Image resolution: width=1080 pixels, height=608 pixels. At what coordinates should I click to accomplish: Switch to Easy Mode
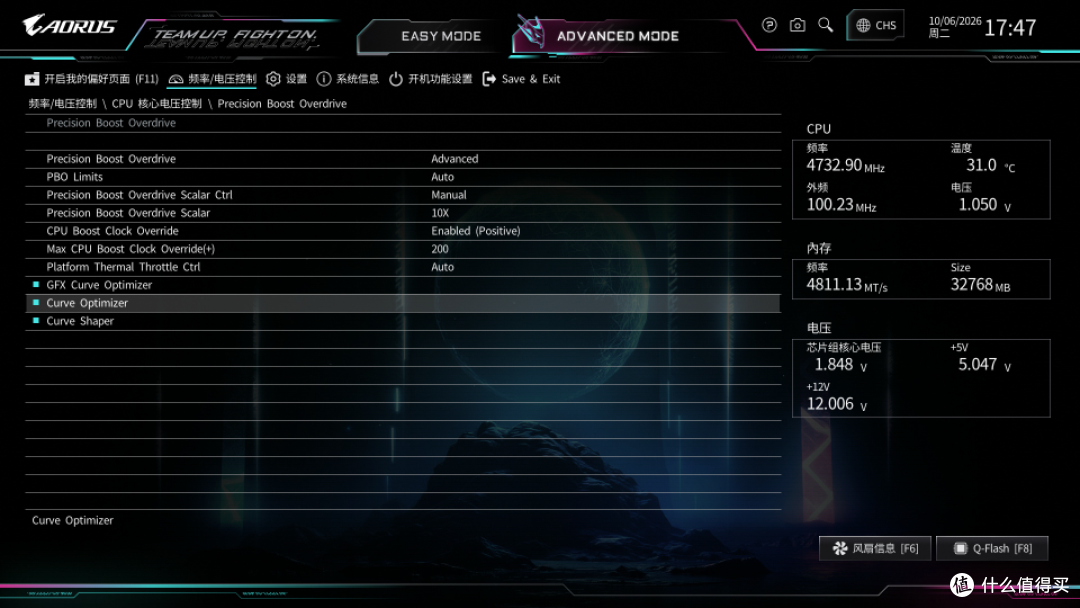(441, 36)
